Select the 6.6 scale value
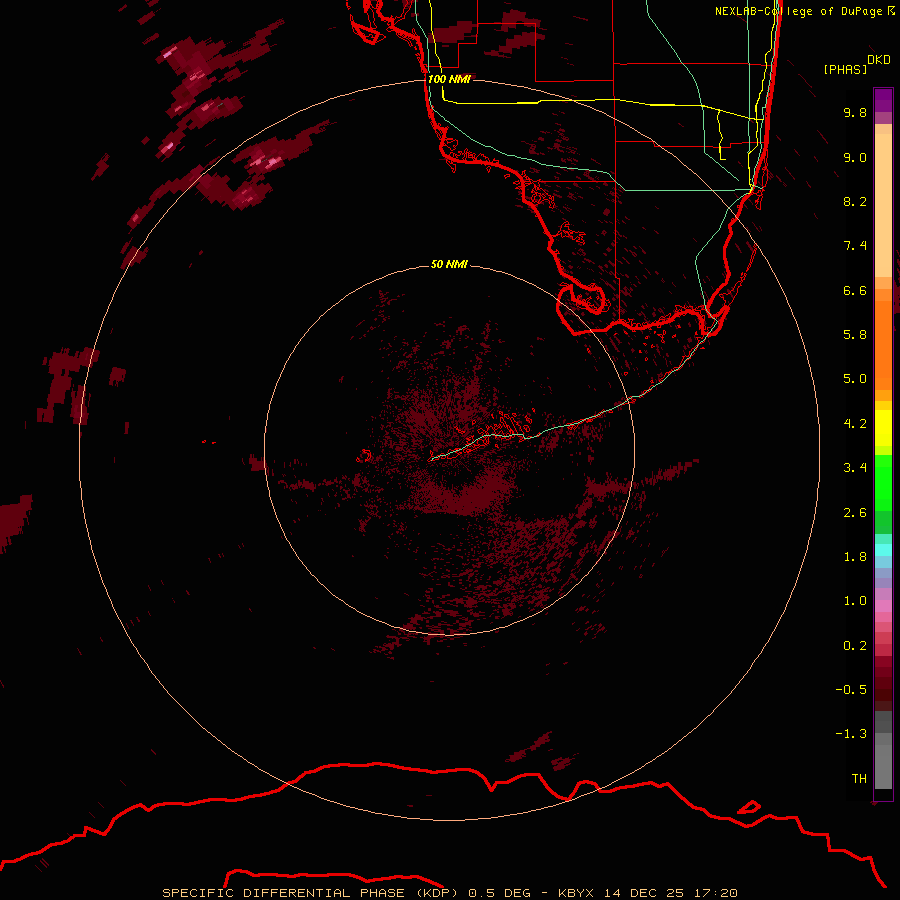This screenshot has height=900, width=900. [855, 290]
